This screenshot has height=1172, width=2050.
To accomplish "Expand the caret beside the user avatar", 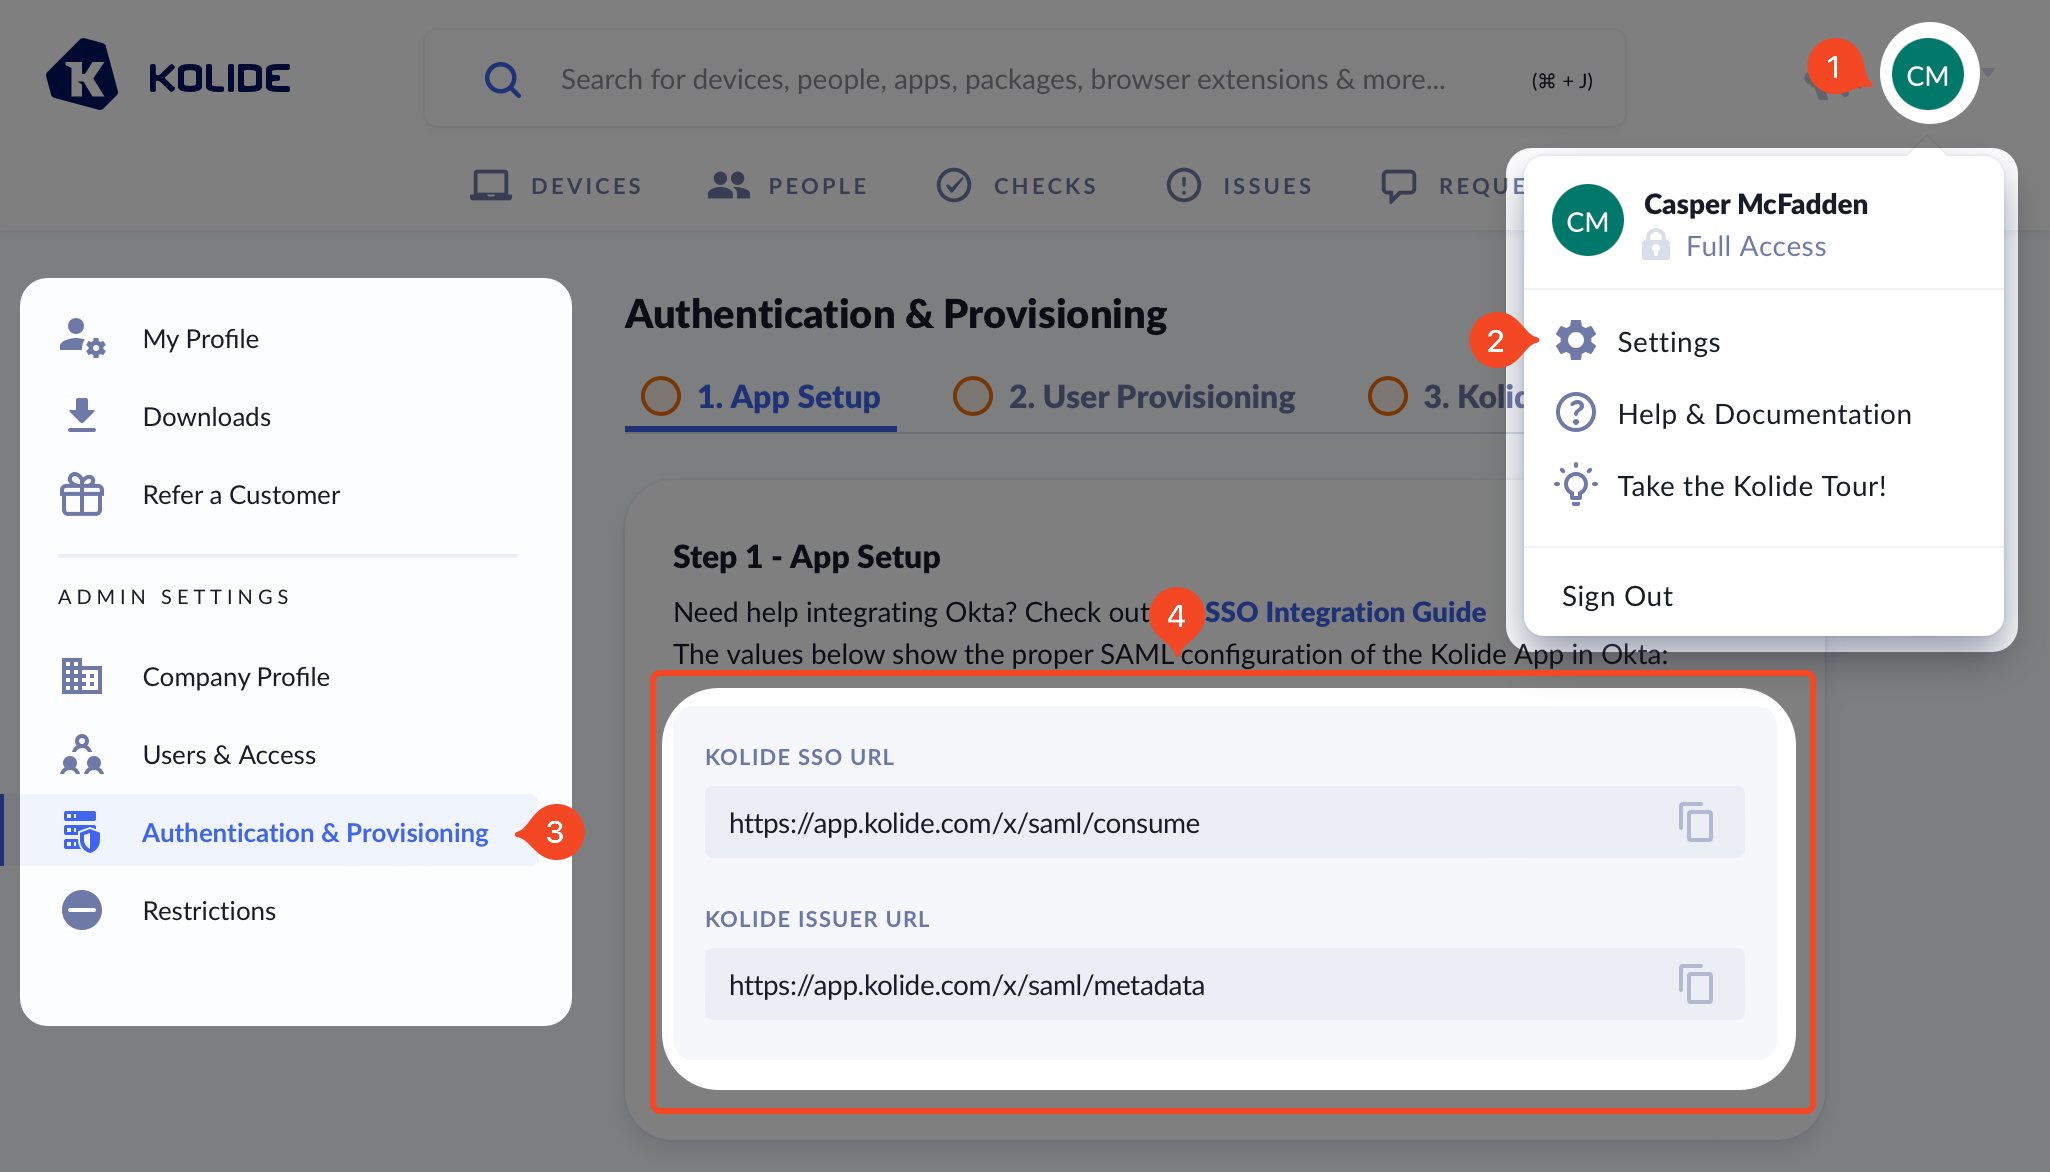I will click(1987, 73).
